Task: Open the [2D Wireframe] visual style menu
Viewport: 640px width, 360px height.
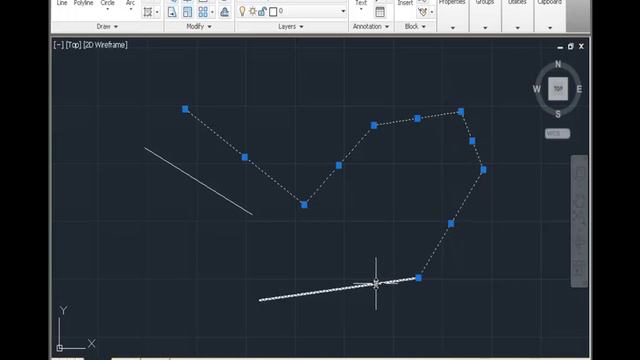Action: coord(105,45)
